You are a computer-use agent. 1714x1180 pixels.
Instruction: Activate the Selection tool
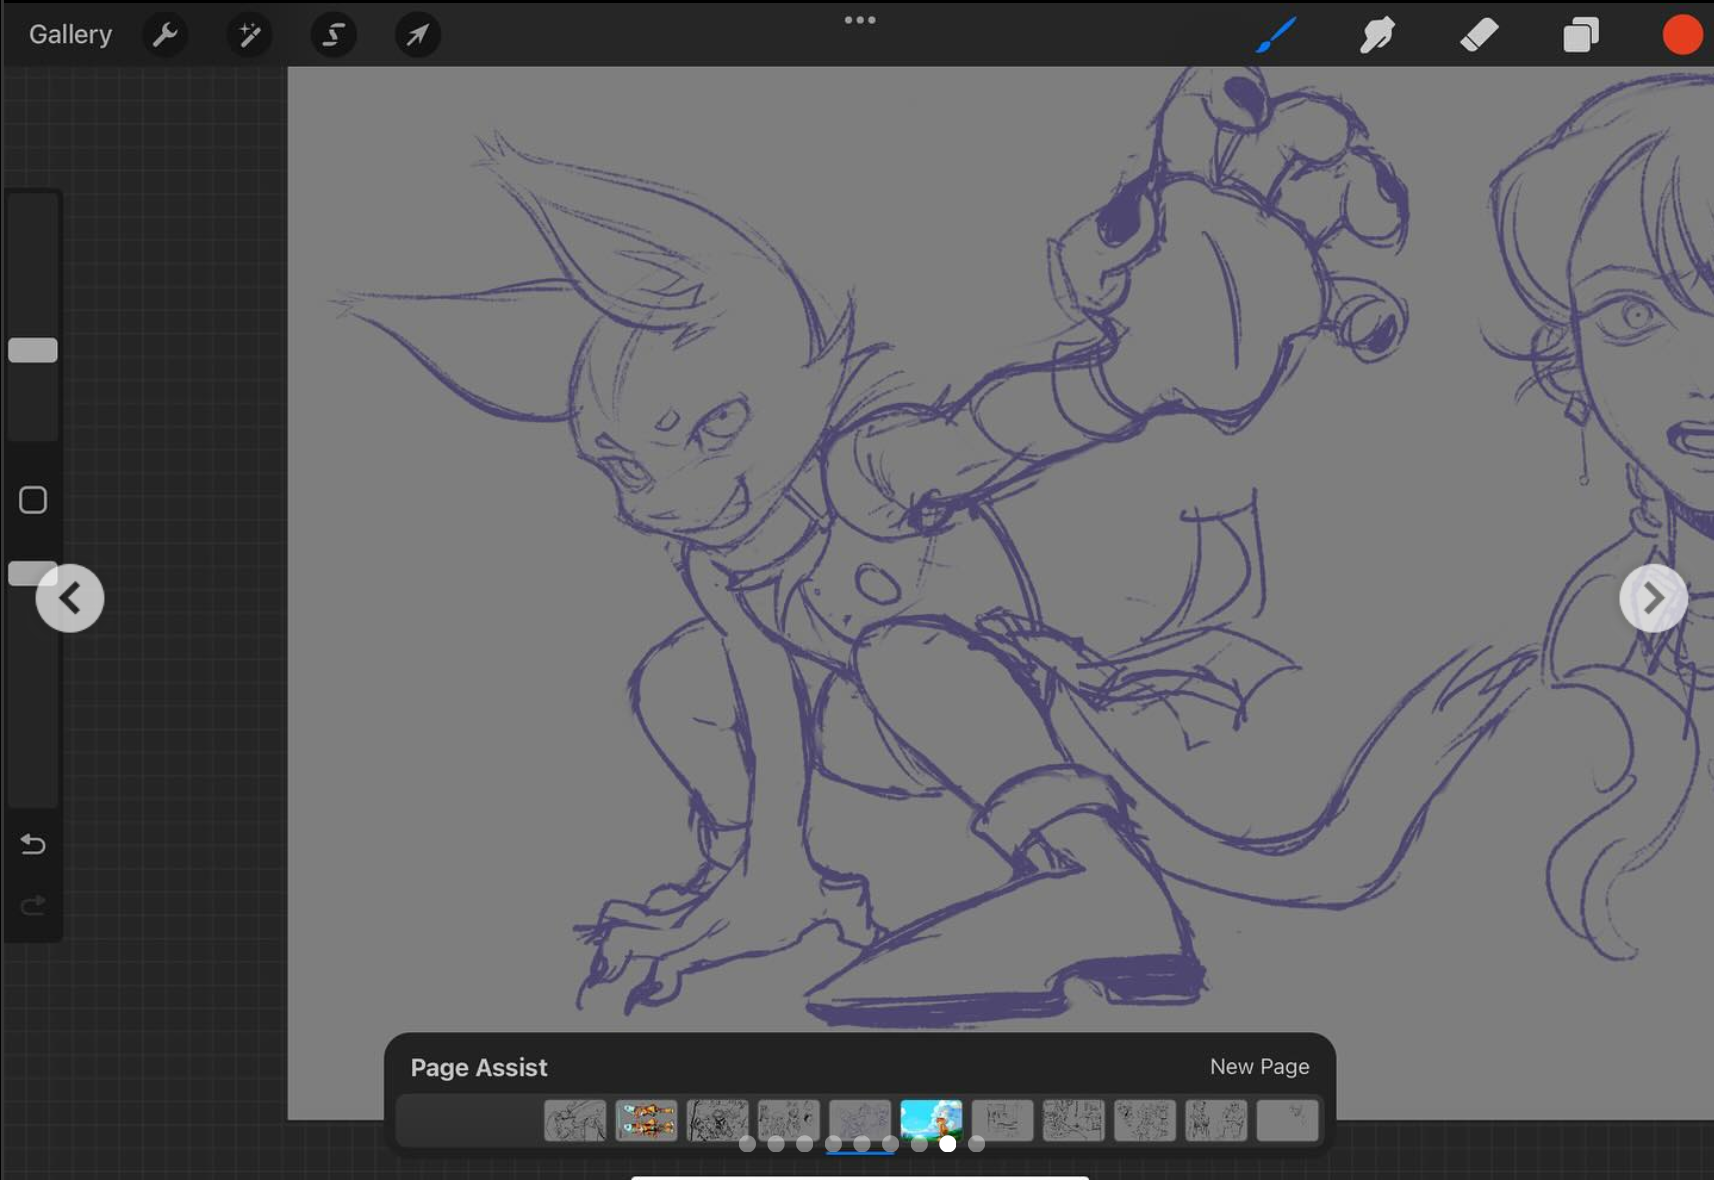click(333, 35)
